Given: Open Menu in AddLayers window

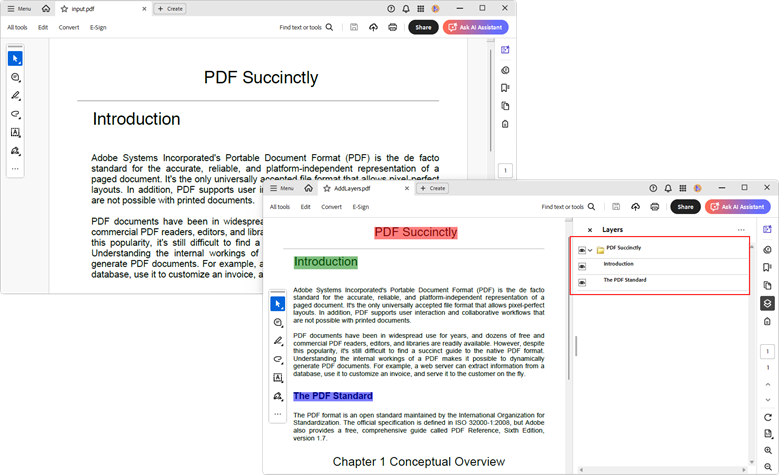Looking at the screenshot, I should pos(282,188).
